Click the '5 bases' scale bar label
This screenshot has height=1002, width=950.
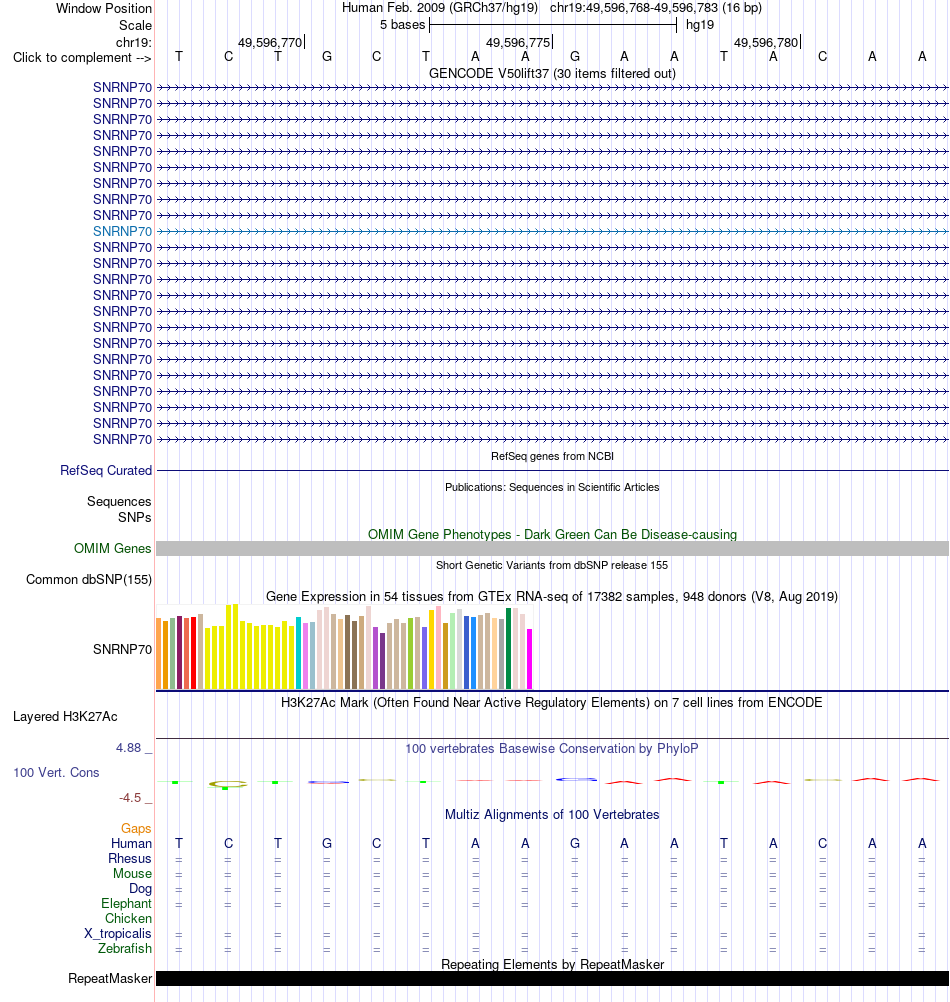(x=402, y=25)
